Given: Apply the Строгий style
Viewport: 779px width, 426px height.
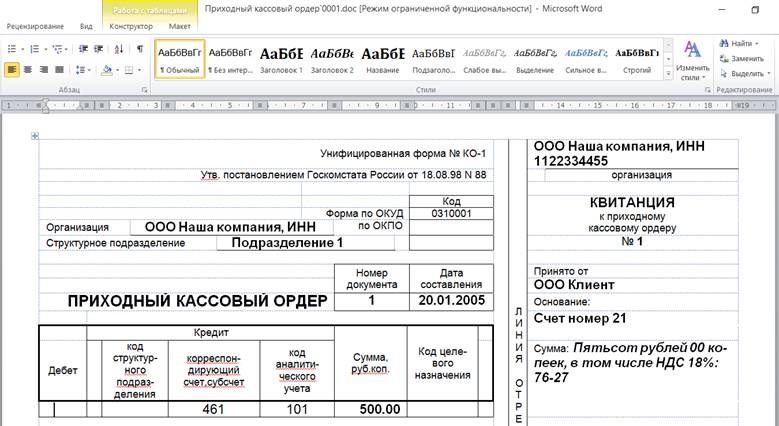Looking at the screenshot, I should coord(637,59).
